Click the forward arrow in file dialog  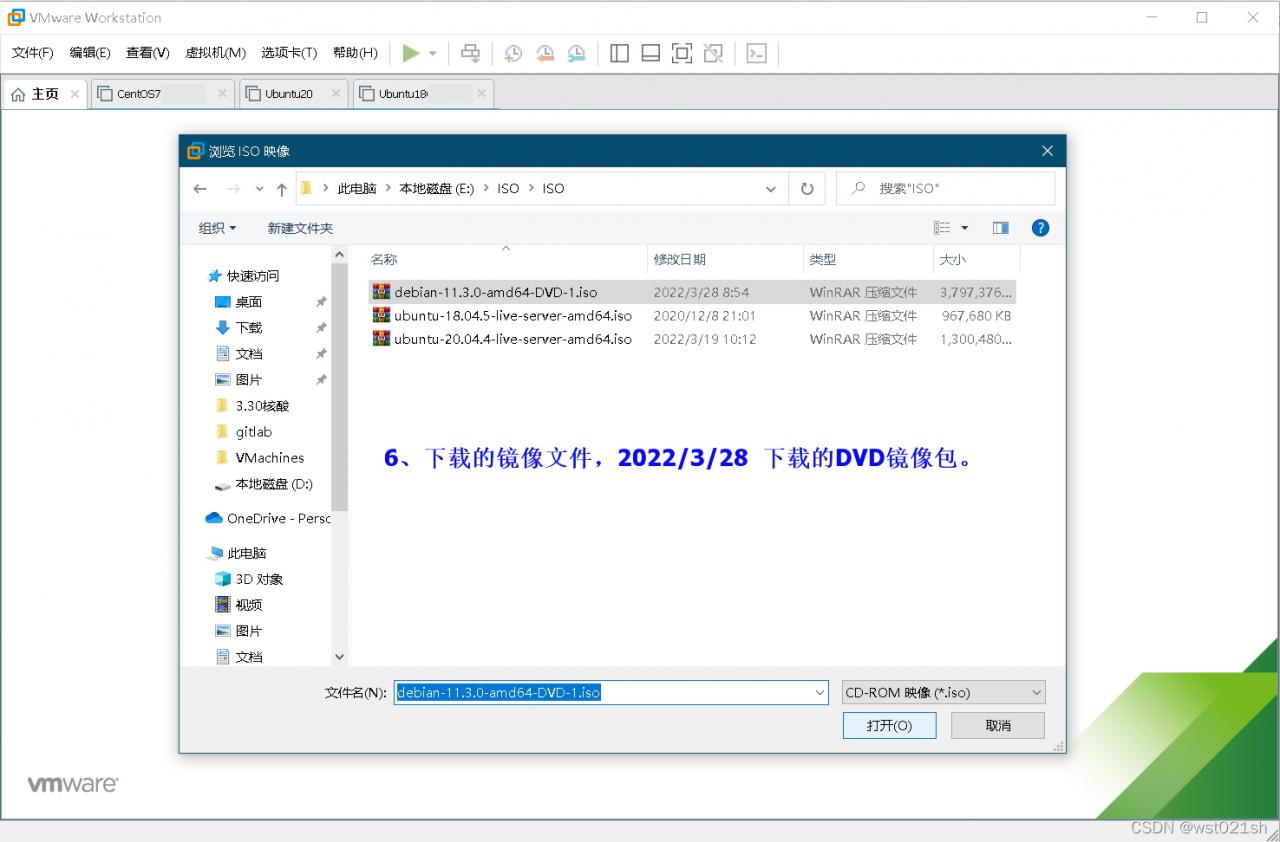click(x=233, y=188)
